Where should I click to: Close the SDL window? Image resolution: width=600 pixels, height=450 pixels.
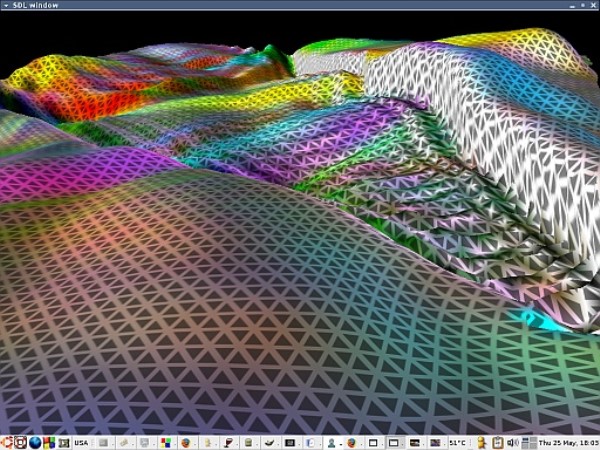click(592, 5)
